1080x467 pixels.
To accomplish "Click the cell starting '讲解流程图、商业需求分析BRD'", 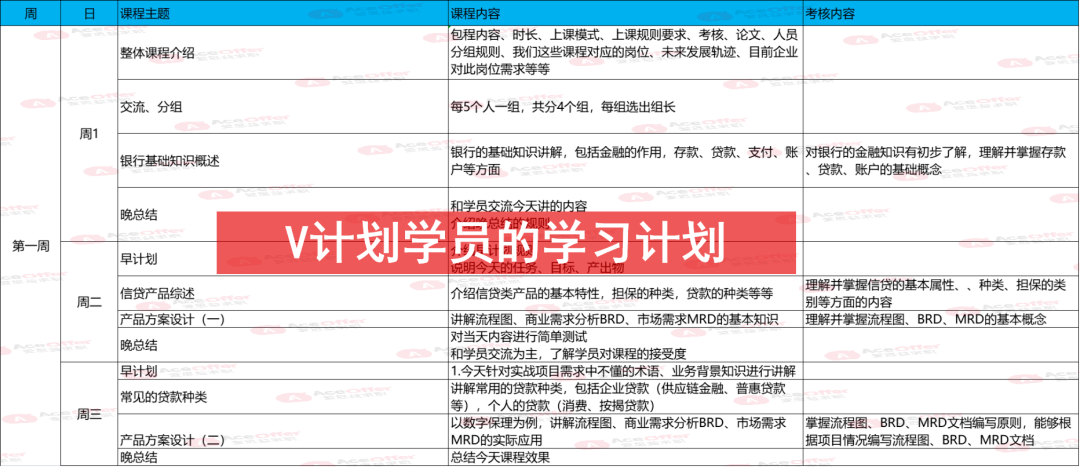I will tap(625, 319).
